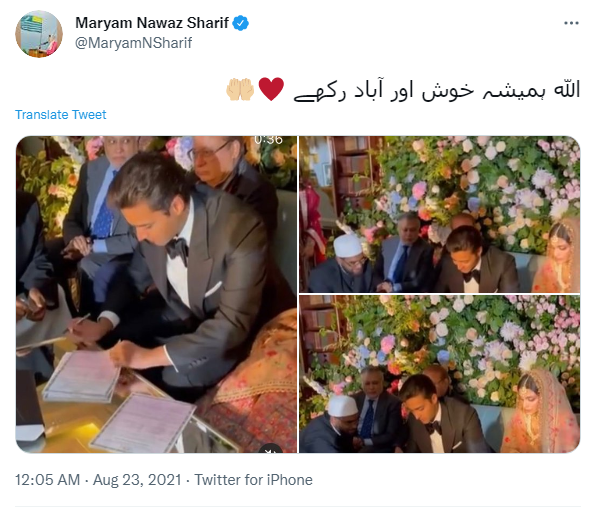Open the round profile avatar picture
Viewport: 597px width, 508px height.
pos(39,34)
